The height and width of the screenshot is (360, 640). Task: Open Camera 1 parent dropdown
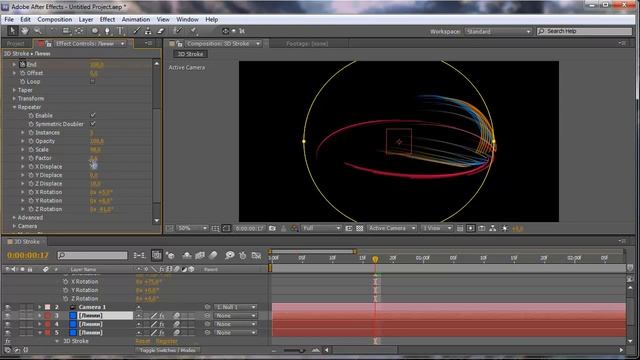(x=235, y=307)
